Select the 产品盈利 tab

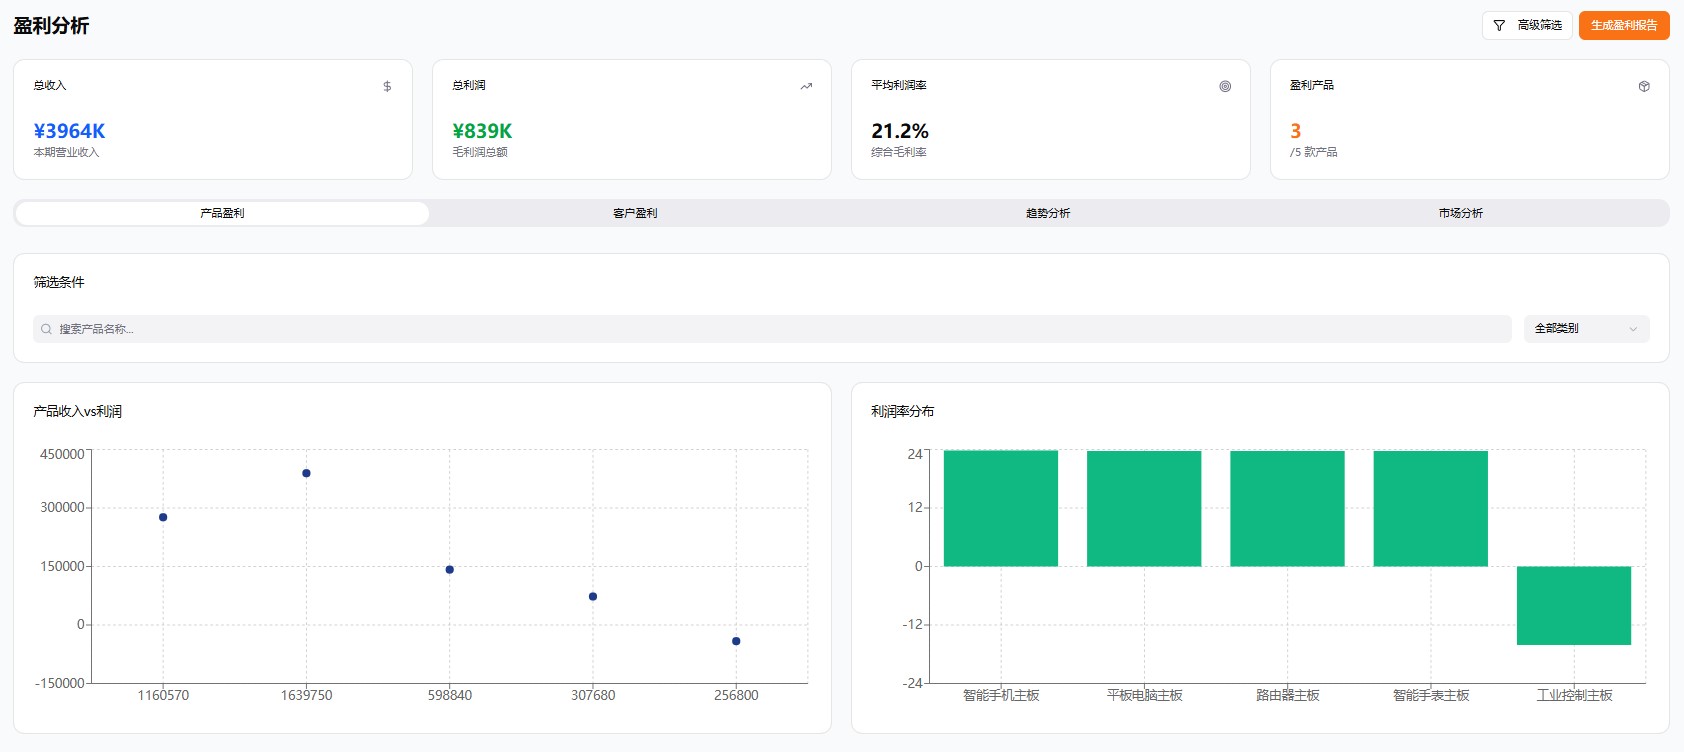(x=222, y=213)
